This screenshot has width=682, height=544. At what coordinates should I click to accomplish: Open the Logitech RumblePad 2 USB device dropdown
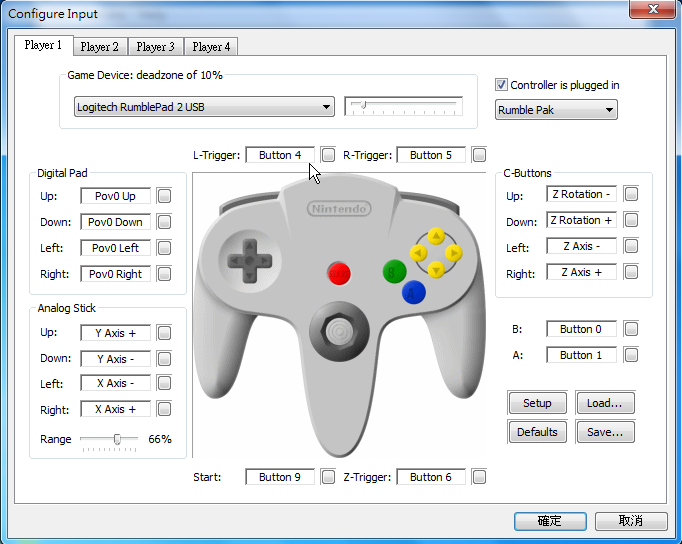click(x=204, y=107)
